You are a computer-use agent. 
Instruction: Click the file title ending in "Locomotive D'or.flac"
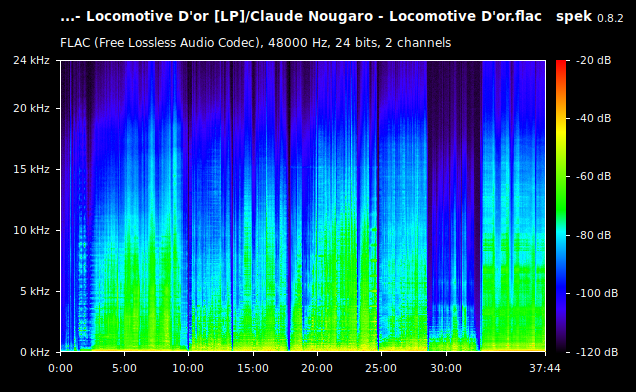(x=301, y=17)
